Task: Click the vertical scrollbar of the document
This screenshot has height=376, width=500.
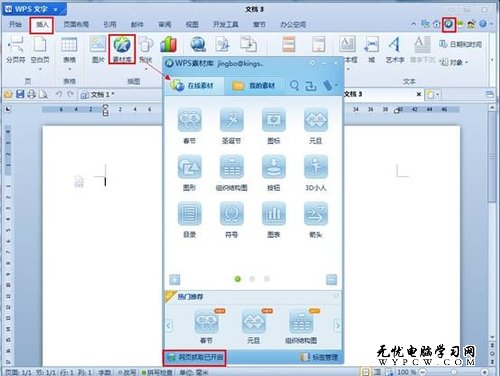Action: [492, 157]
